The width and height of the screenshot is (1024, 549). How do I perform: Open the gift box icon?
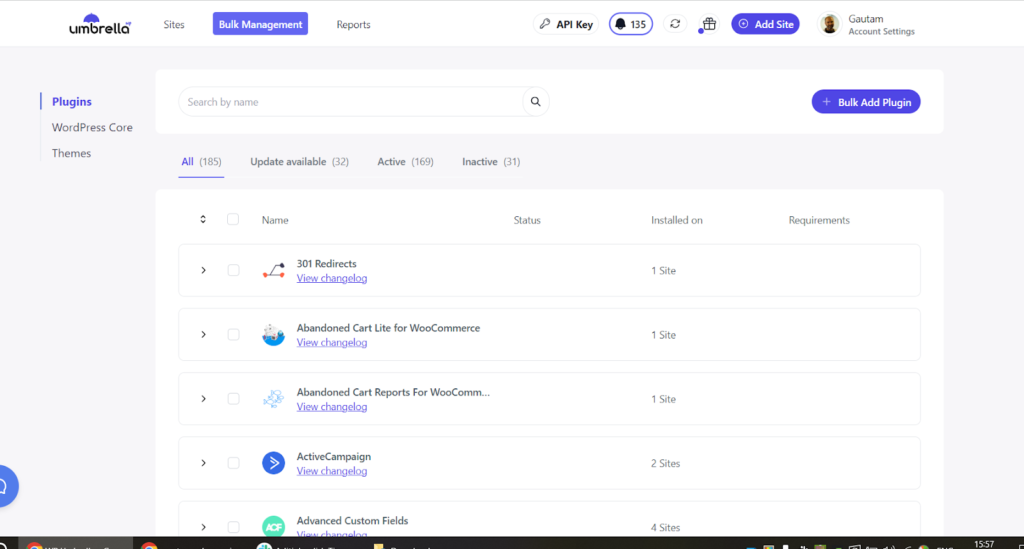pos(709,24)
